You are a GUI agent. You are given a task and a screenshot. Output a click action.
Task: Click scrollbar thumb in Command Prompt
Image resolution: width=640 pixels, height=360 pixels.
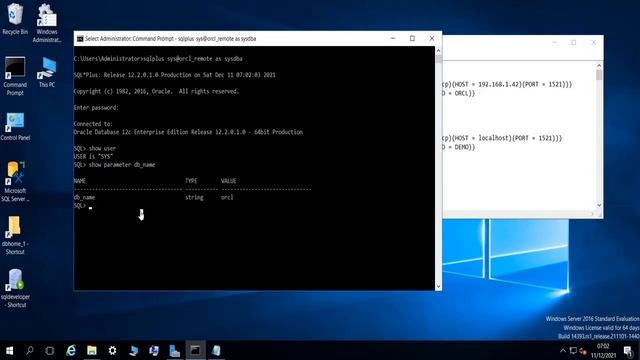coord(438,59)
